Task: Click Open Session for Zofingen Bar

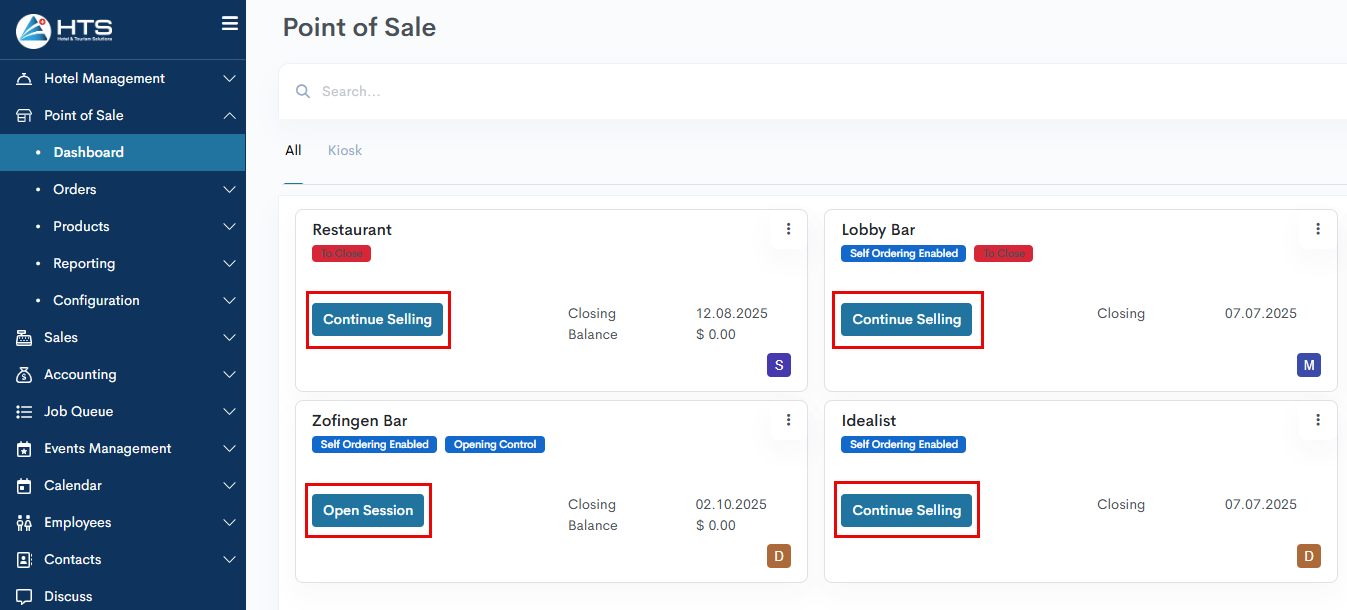Action: [368, 511]
